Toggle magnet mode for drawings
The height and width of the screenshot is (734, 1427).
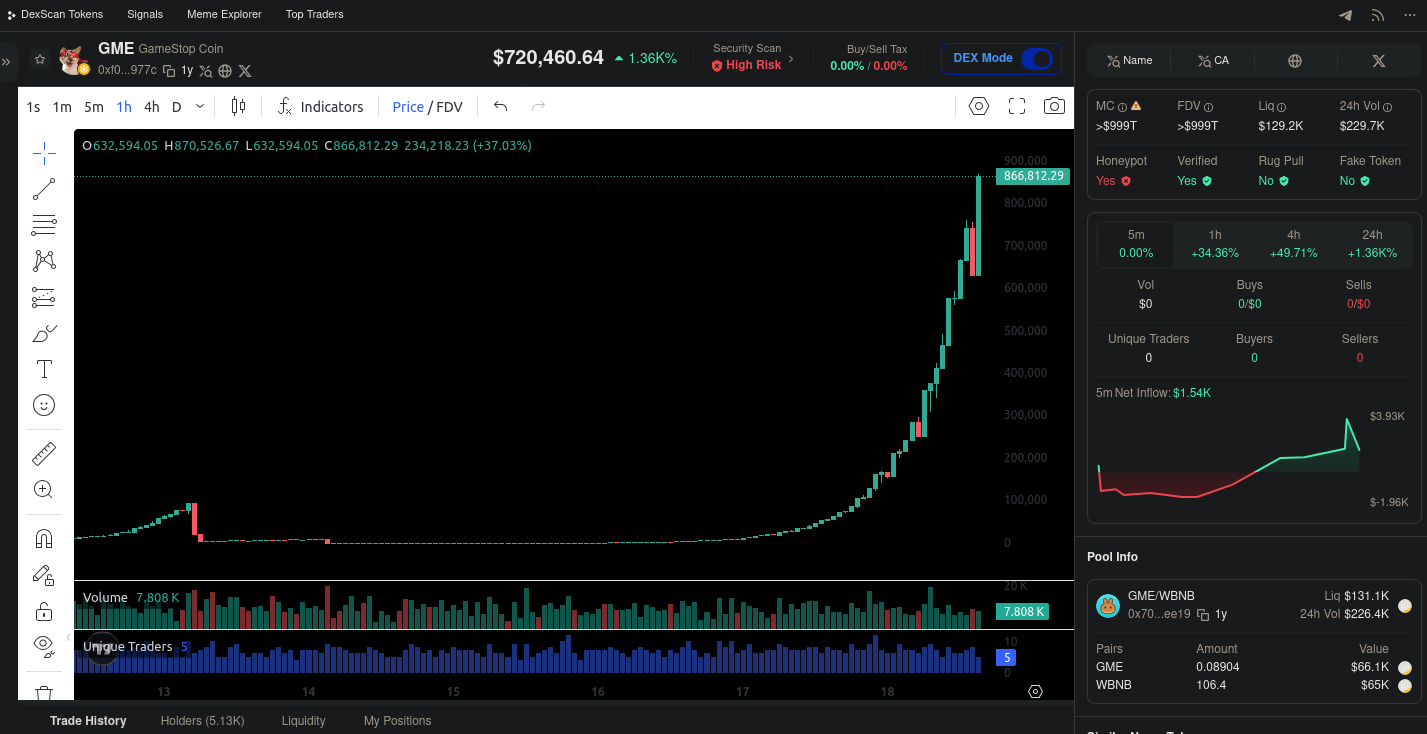click(44, 539)
